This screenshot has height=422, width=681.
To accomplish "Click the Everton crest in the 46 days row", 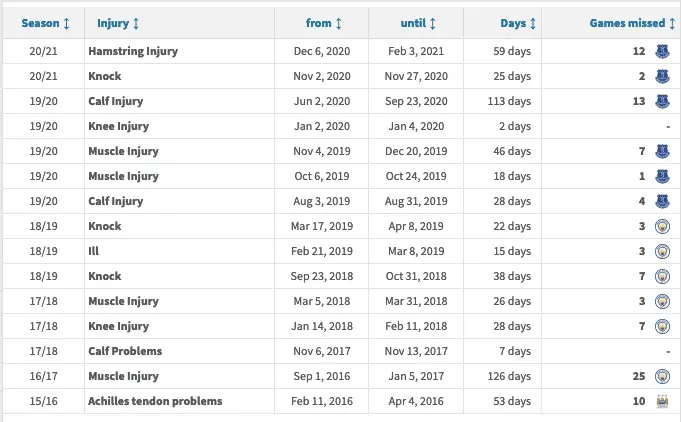I will (x=661, y=151).
